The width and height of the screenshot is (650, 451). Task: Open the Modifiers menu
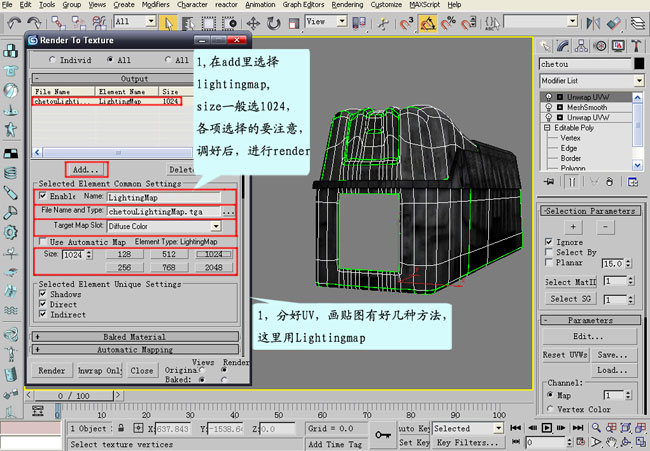coord(156,5)
